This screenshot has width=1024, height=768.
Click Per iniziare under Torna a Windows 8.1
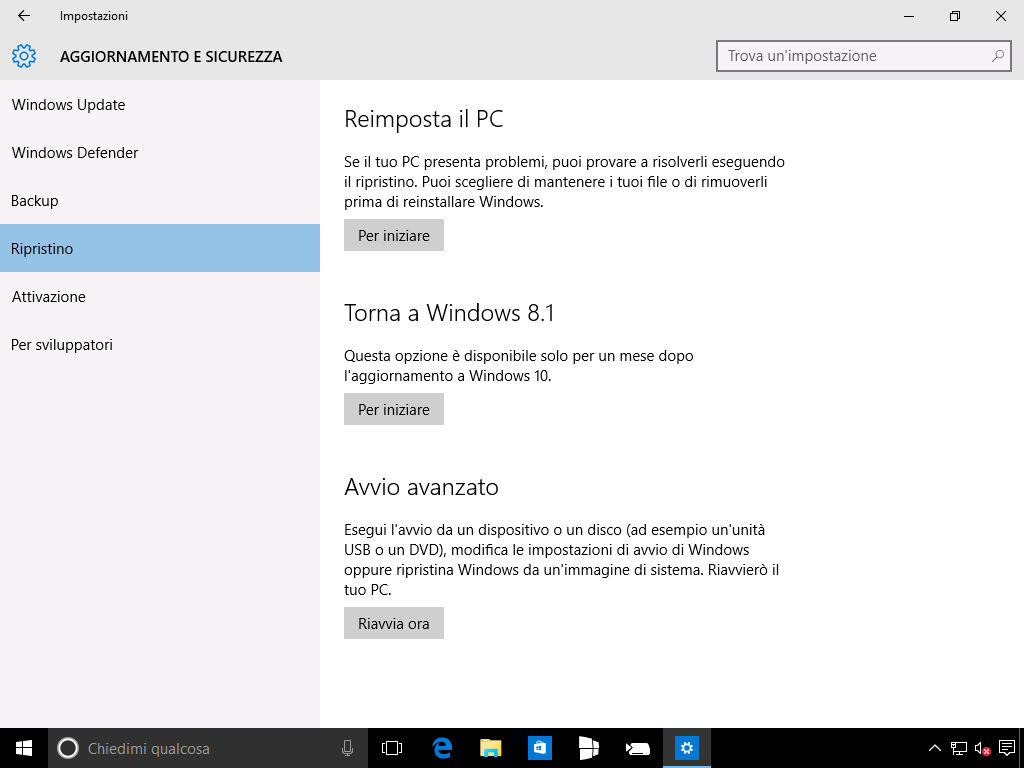pos(394,409)
